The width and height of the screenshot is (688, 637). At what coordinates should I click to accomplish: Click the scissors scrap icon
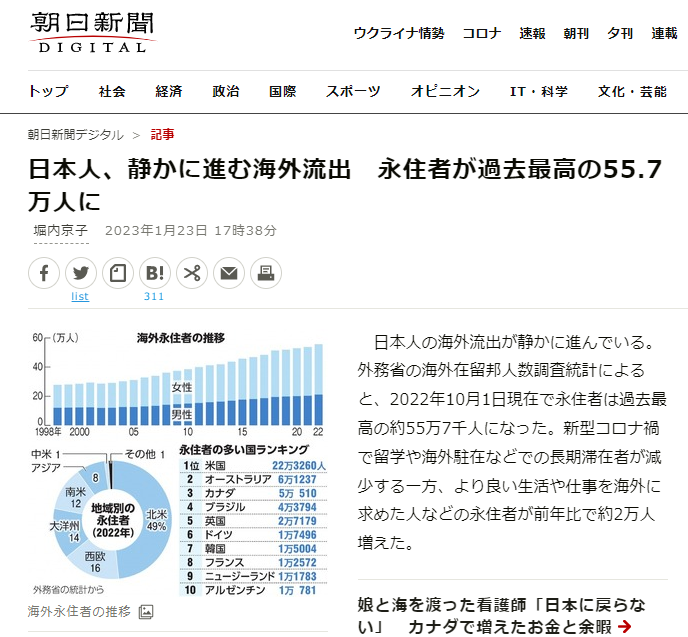(x=192, y=272)
